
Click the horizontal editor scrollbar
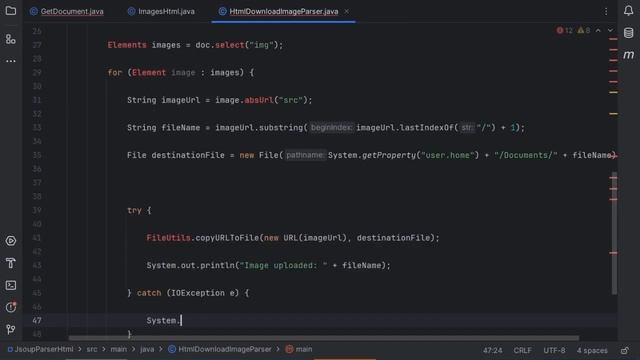[323, 338]
